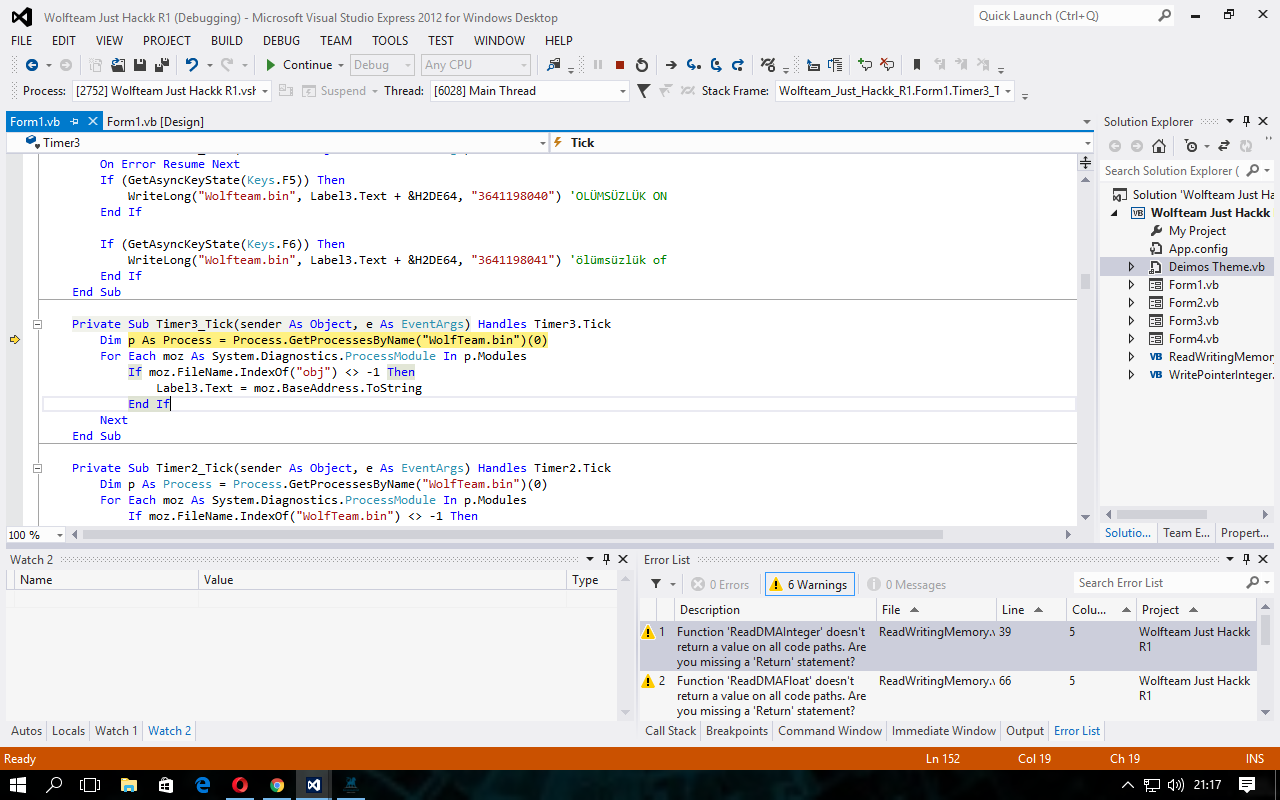This screenshot has width=1280, height=800.
Task: Select My Project in Solution Explorer
Action: click(1197, 231)
